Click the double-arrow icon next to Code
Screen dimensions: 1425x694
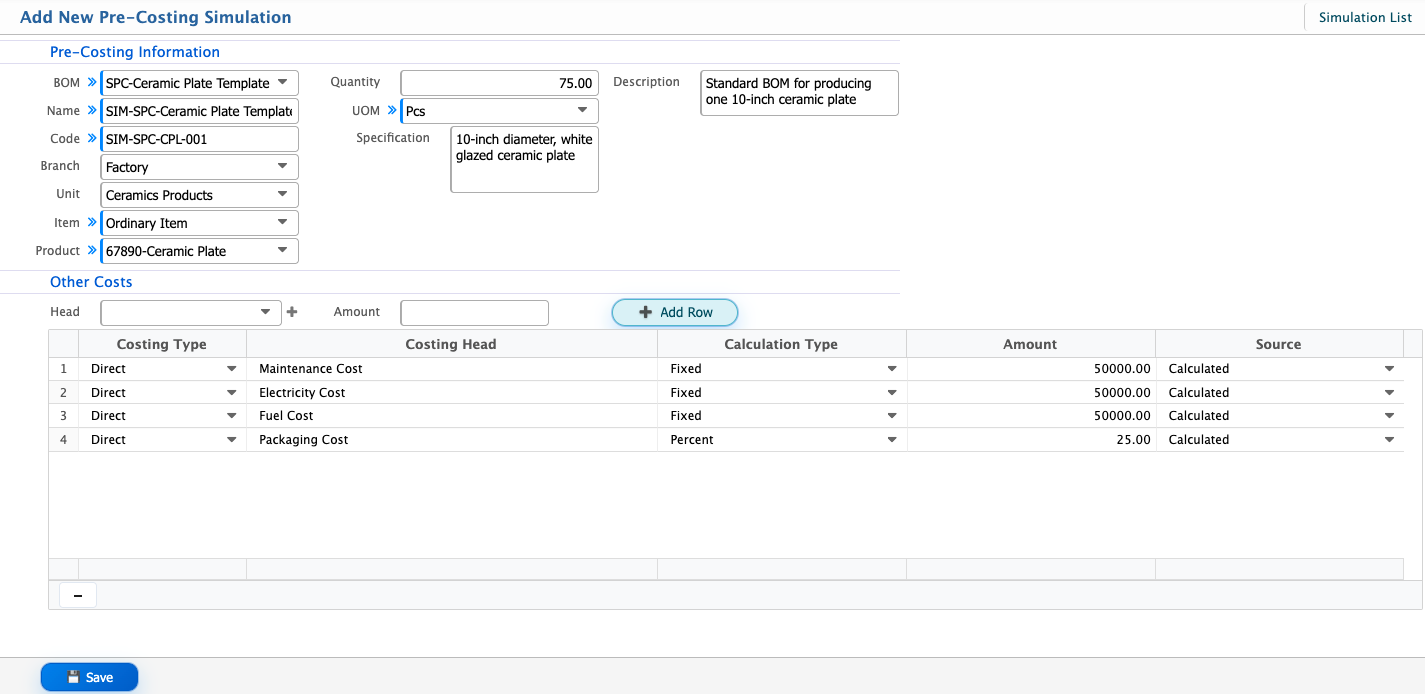(x=92, y=139)
